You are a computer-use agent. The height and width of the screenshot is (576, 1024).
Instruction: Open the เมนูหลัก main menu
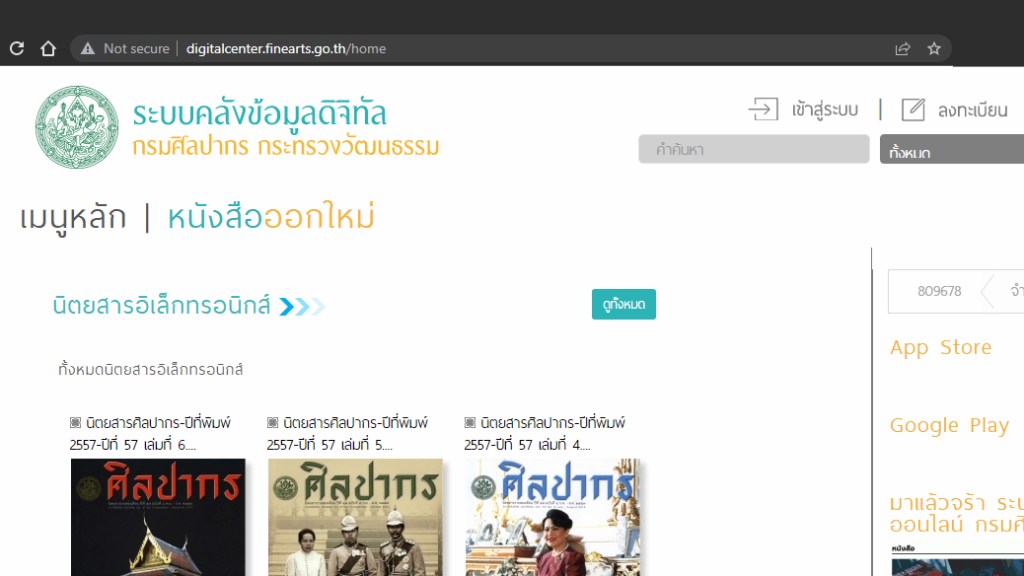tap(73, 217)
